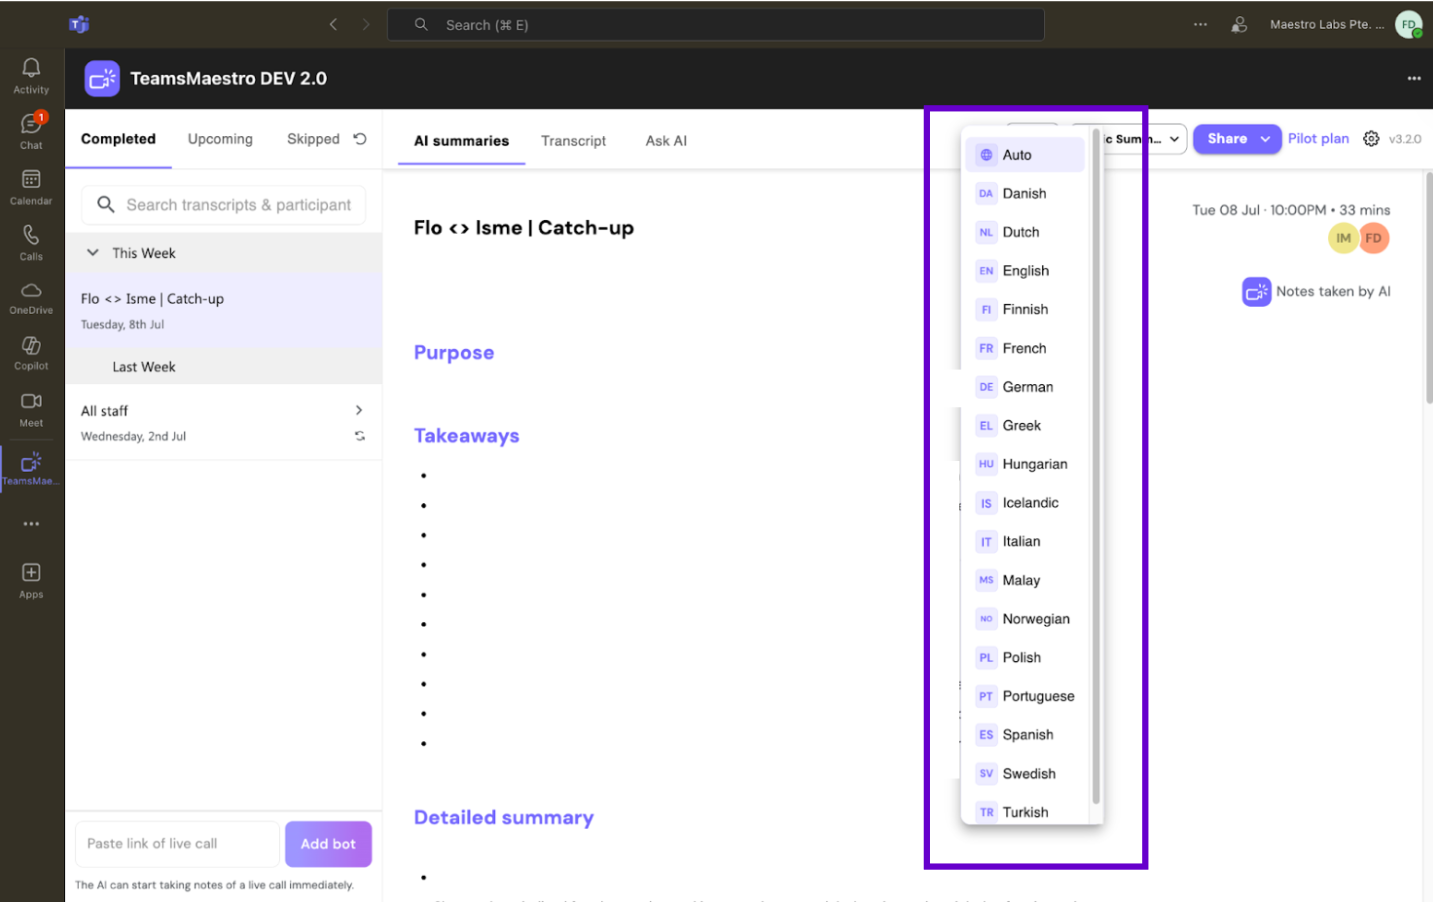Choose Portuguese language option
Screen dimensions: 1433x902
point(1025,696)
